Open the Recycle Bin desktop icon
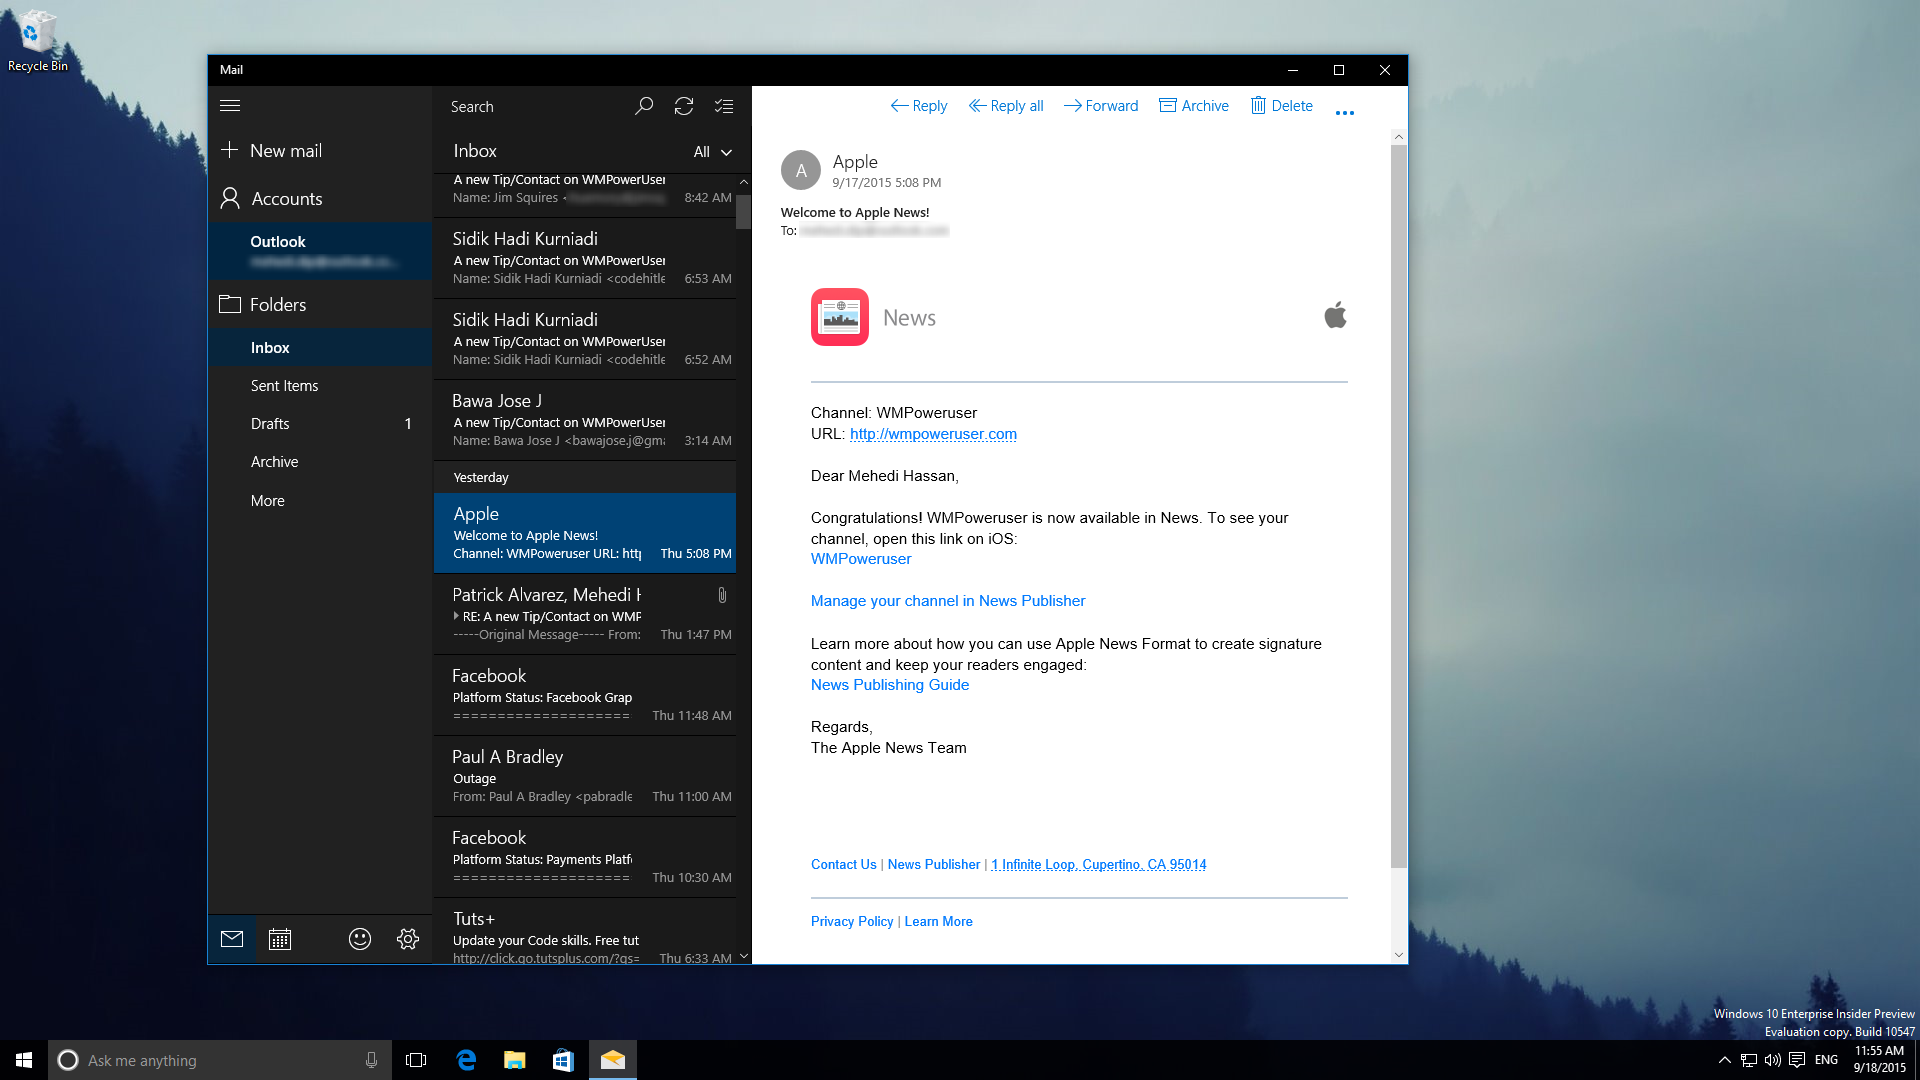 tap(37, 40)
